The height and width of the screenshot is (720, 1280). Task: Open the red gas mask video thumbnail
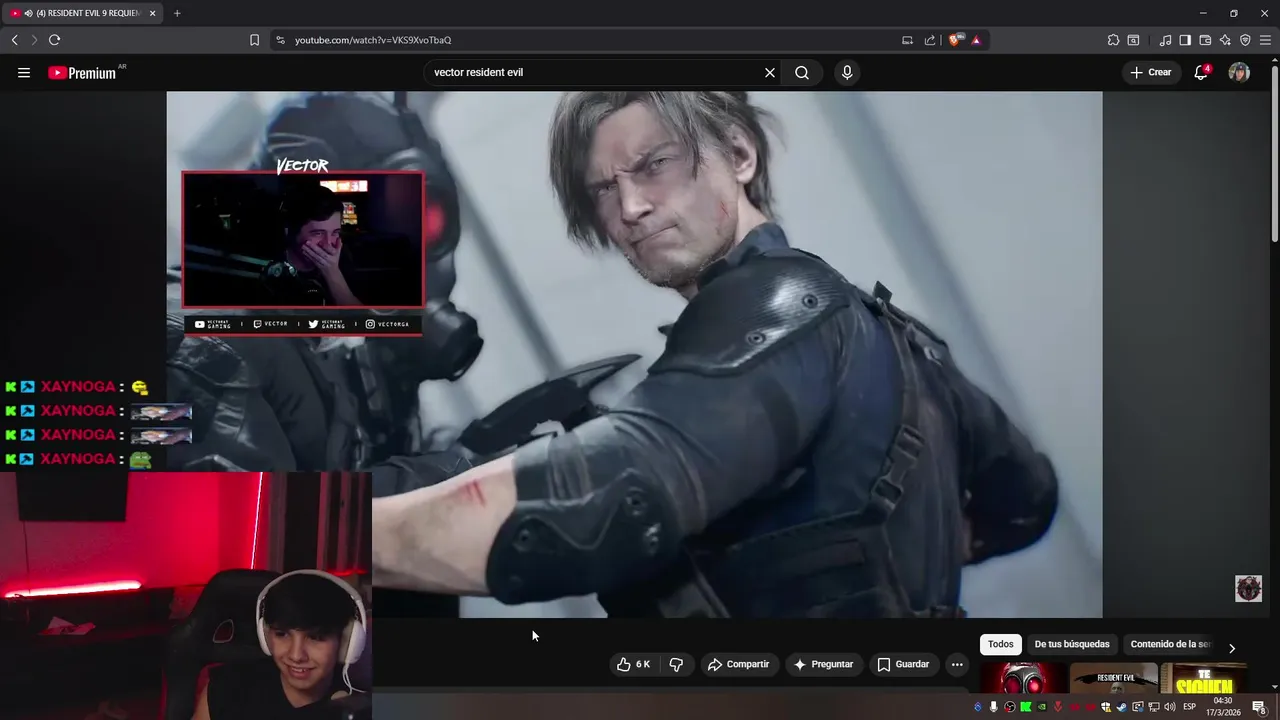pos(1022,678)
